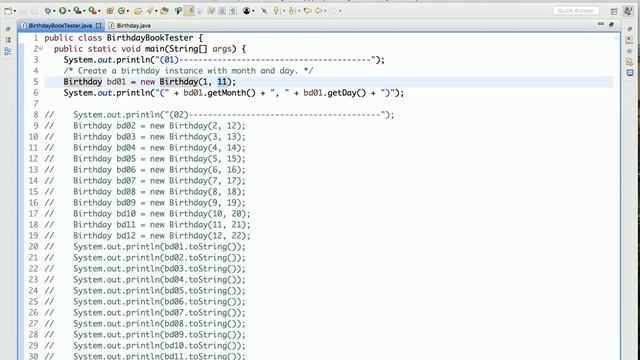Click the open folder toolbar icon
Viewport: 640px width, 360px height.
pyautogui.click(x=164, y=11)
